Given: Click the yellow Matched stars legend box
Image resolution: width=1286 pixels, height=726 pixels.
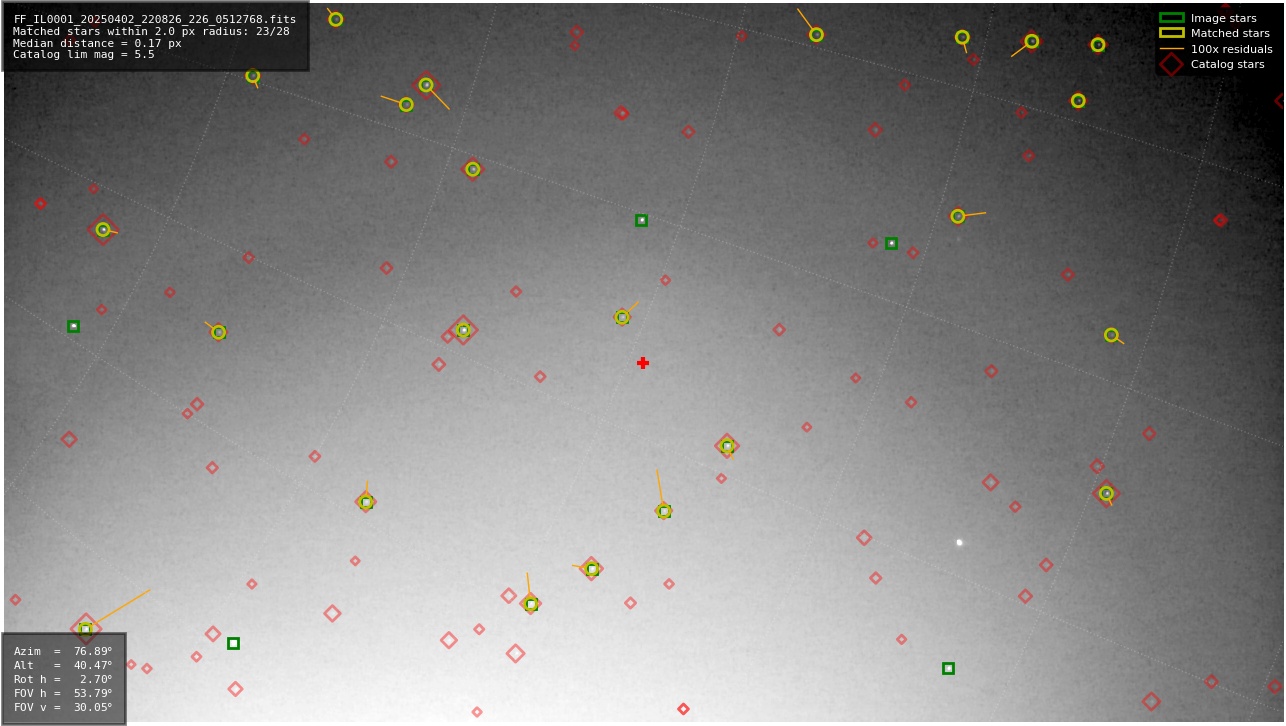Looking at the screenshot, I should click(x=1171, y=33).
